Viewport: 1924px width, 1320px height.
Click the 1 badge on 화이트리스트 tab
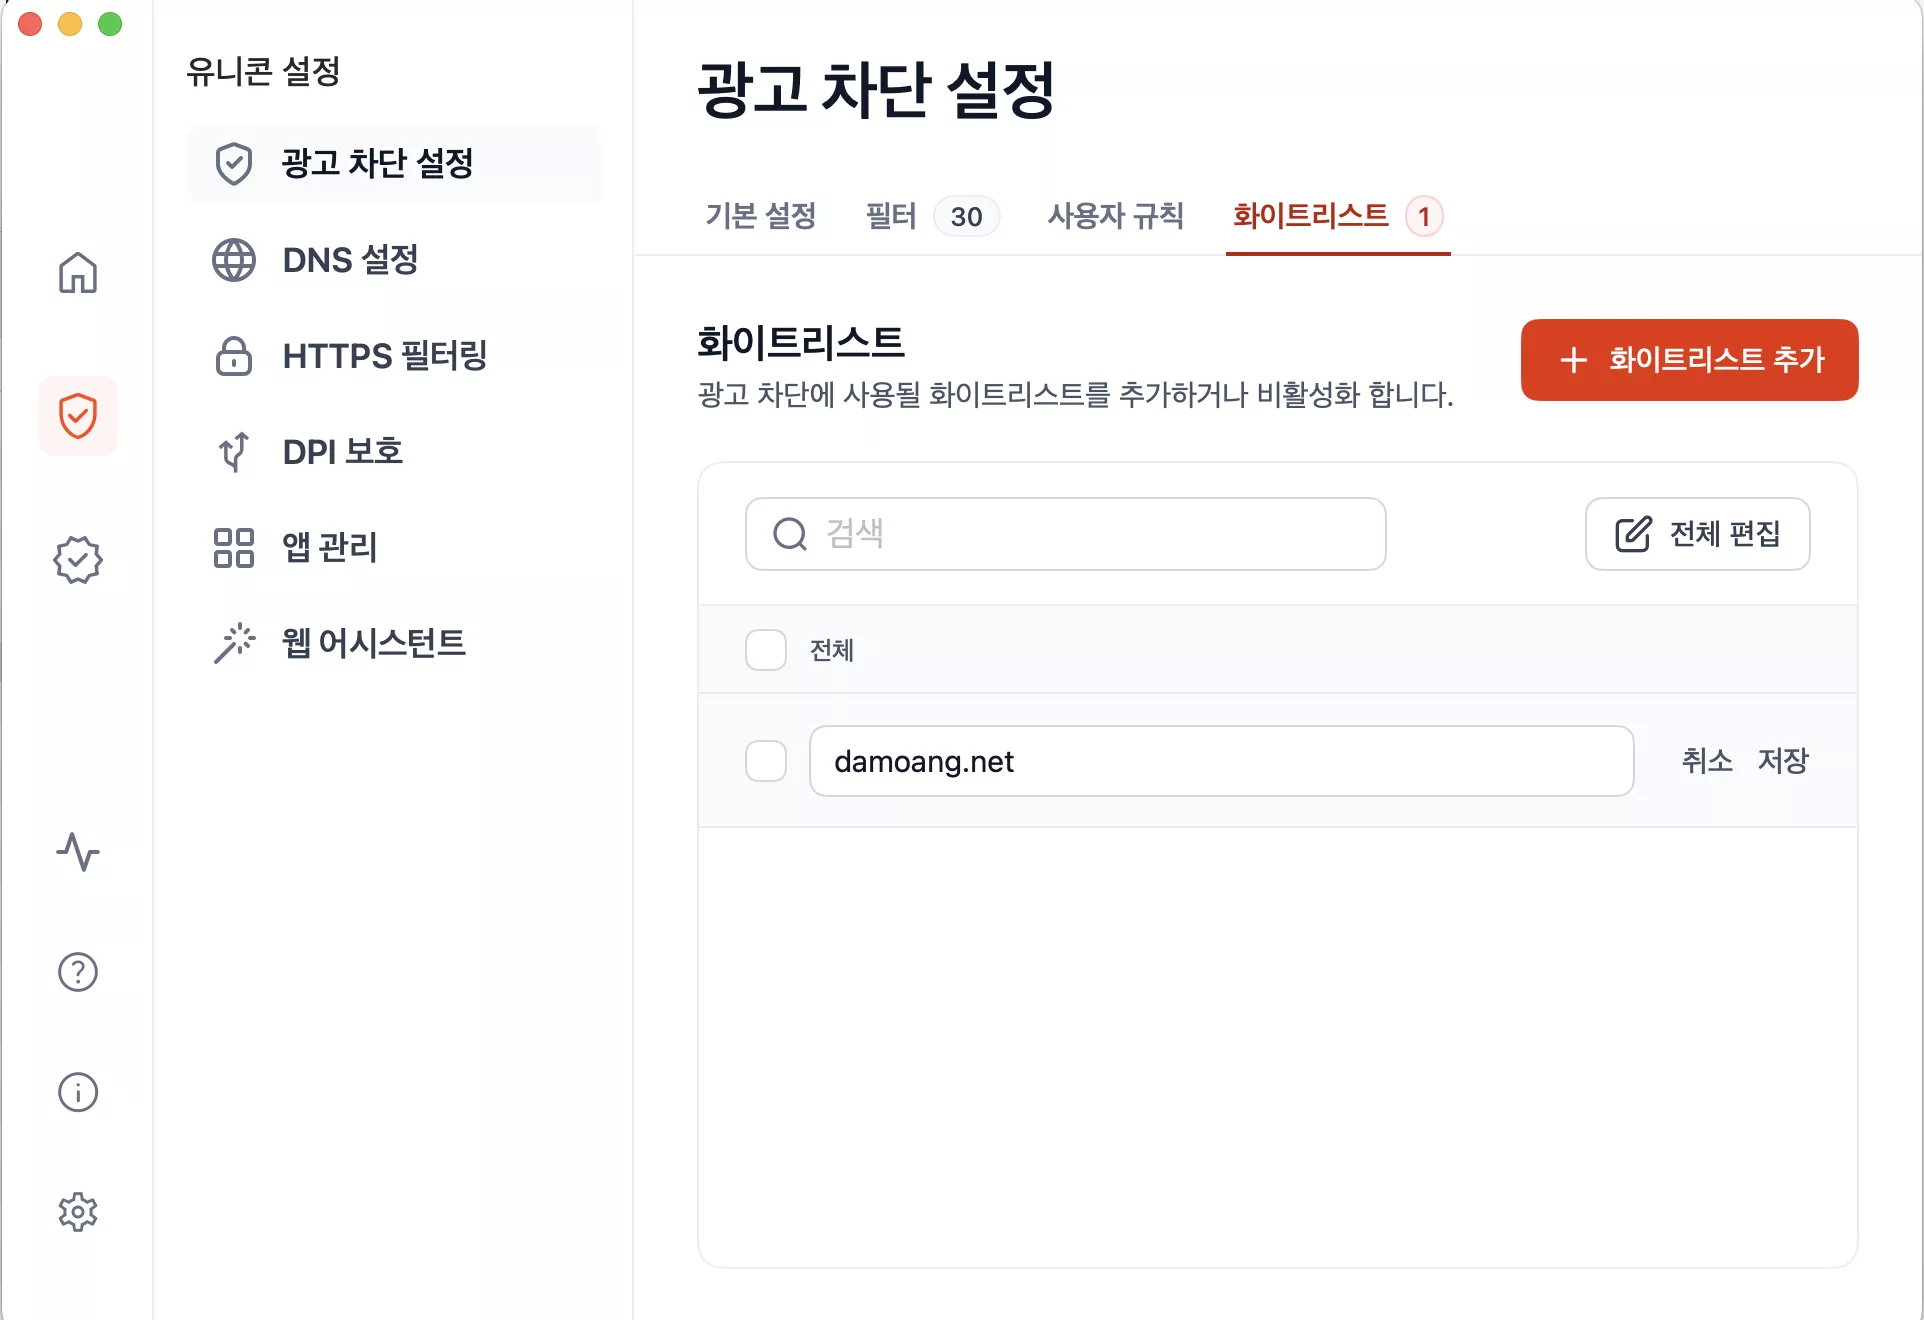pyautogui.click(x=1424, y=216)
